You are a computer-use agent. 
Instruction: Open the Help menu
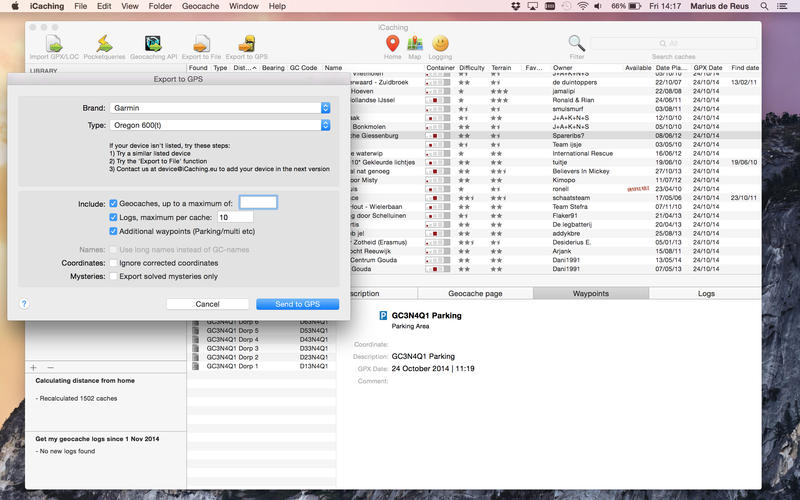(277, 6)
